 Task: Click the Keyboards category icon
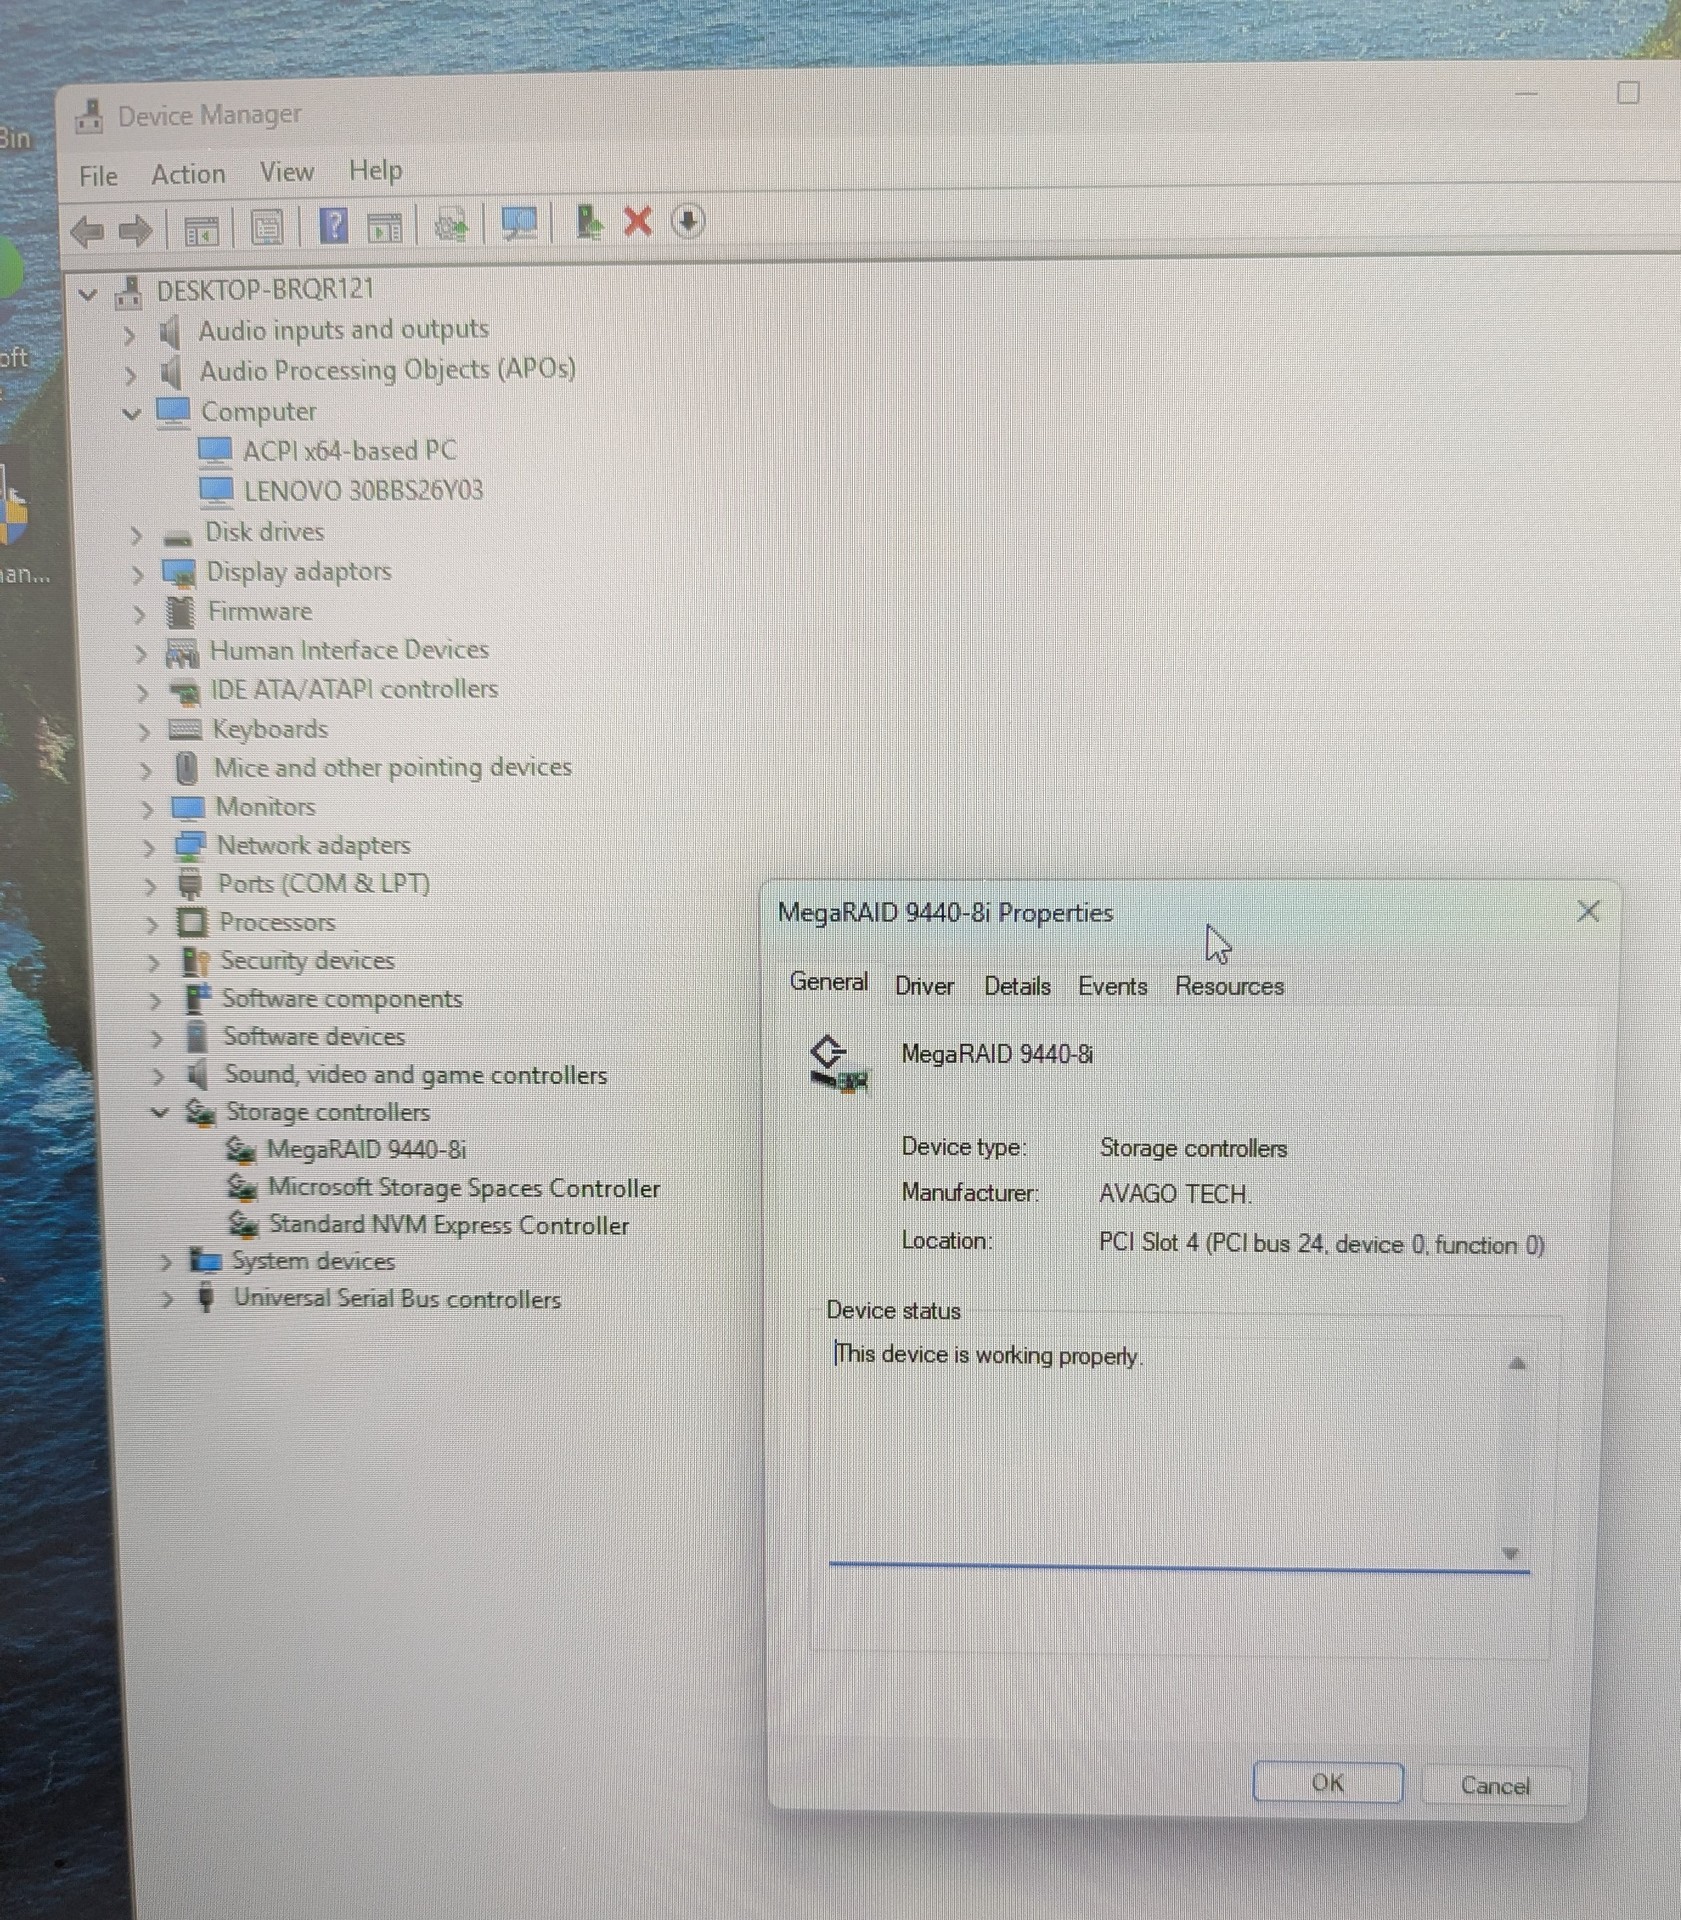[x=185, y=730]
